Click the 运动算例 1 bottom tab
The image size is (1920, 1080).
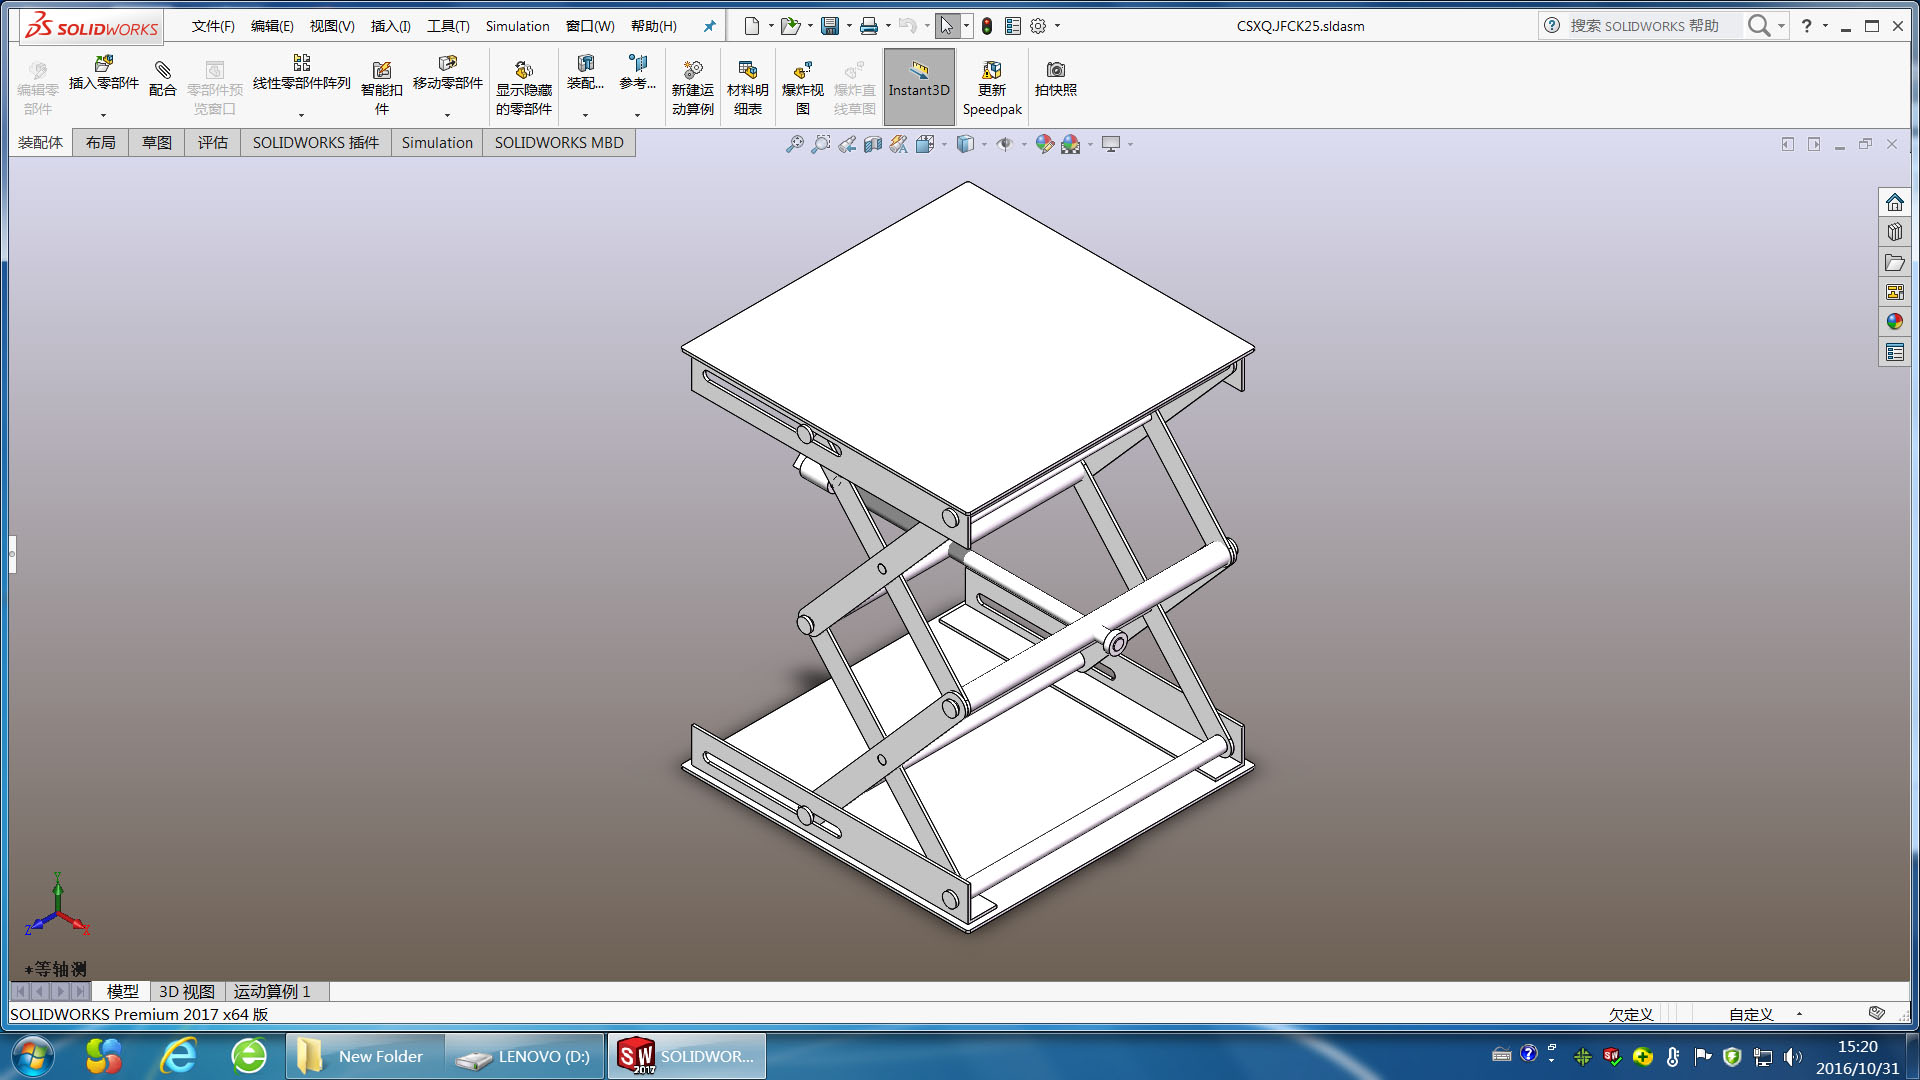(x=272, y=991)
